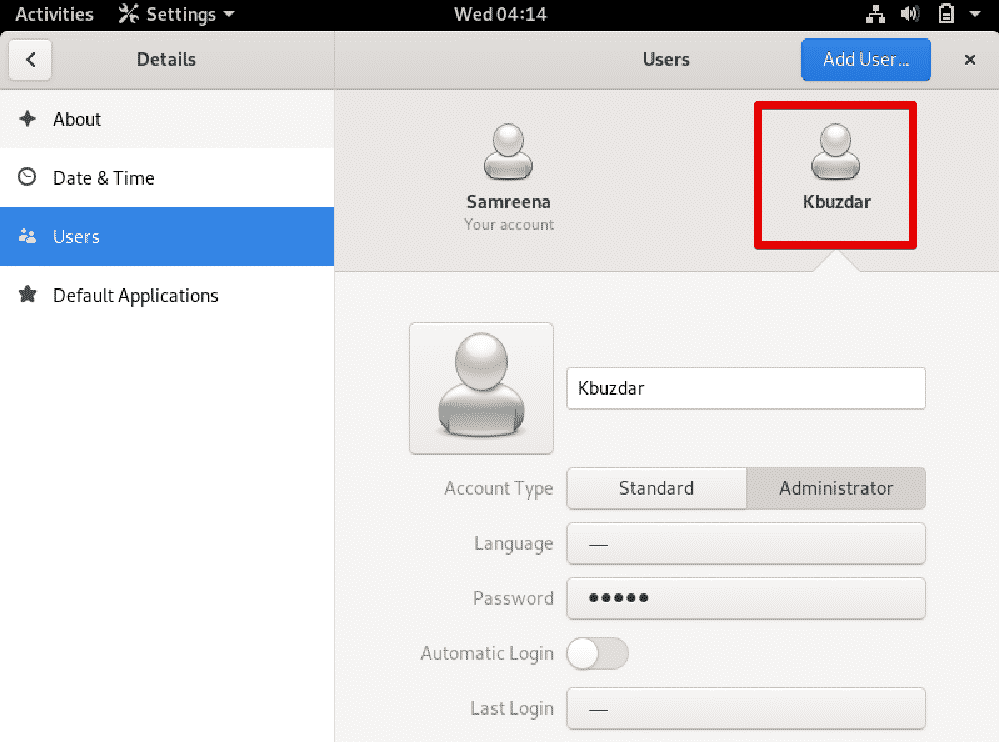The image size is (999, 742).
Task: Select the Samreena user avatar
Action: [508, 152]
